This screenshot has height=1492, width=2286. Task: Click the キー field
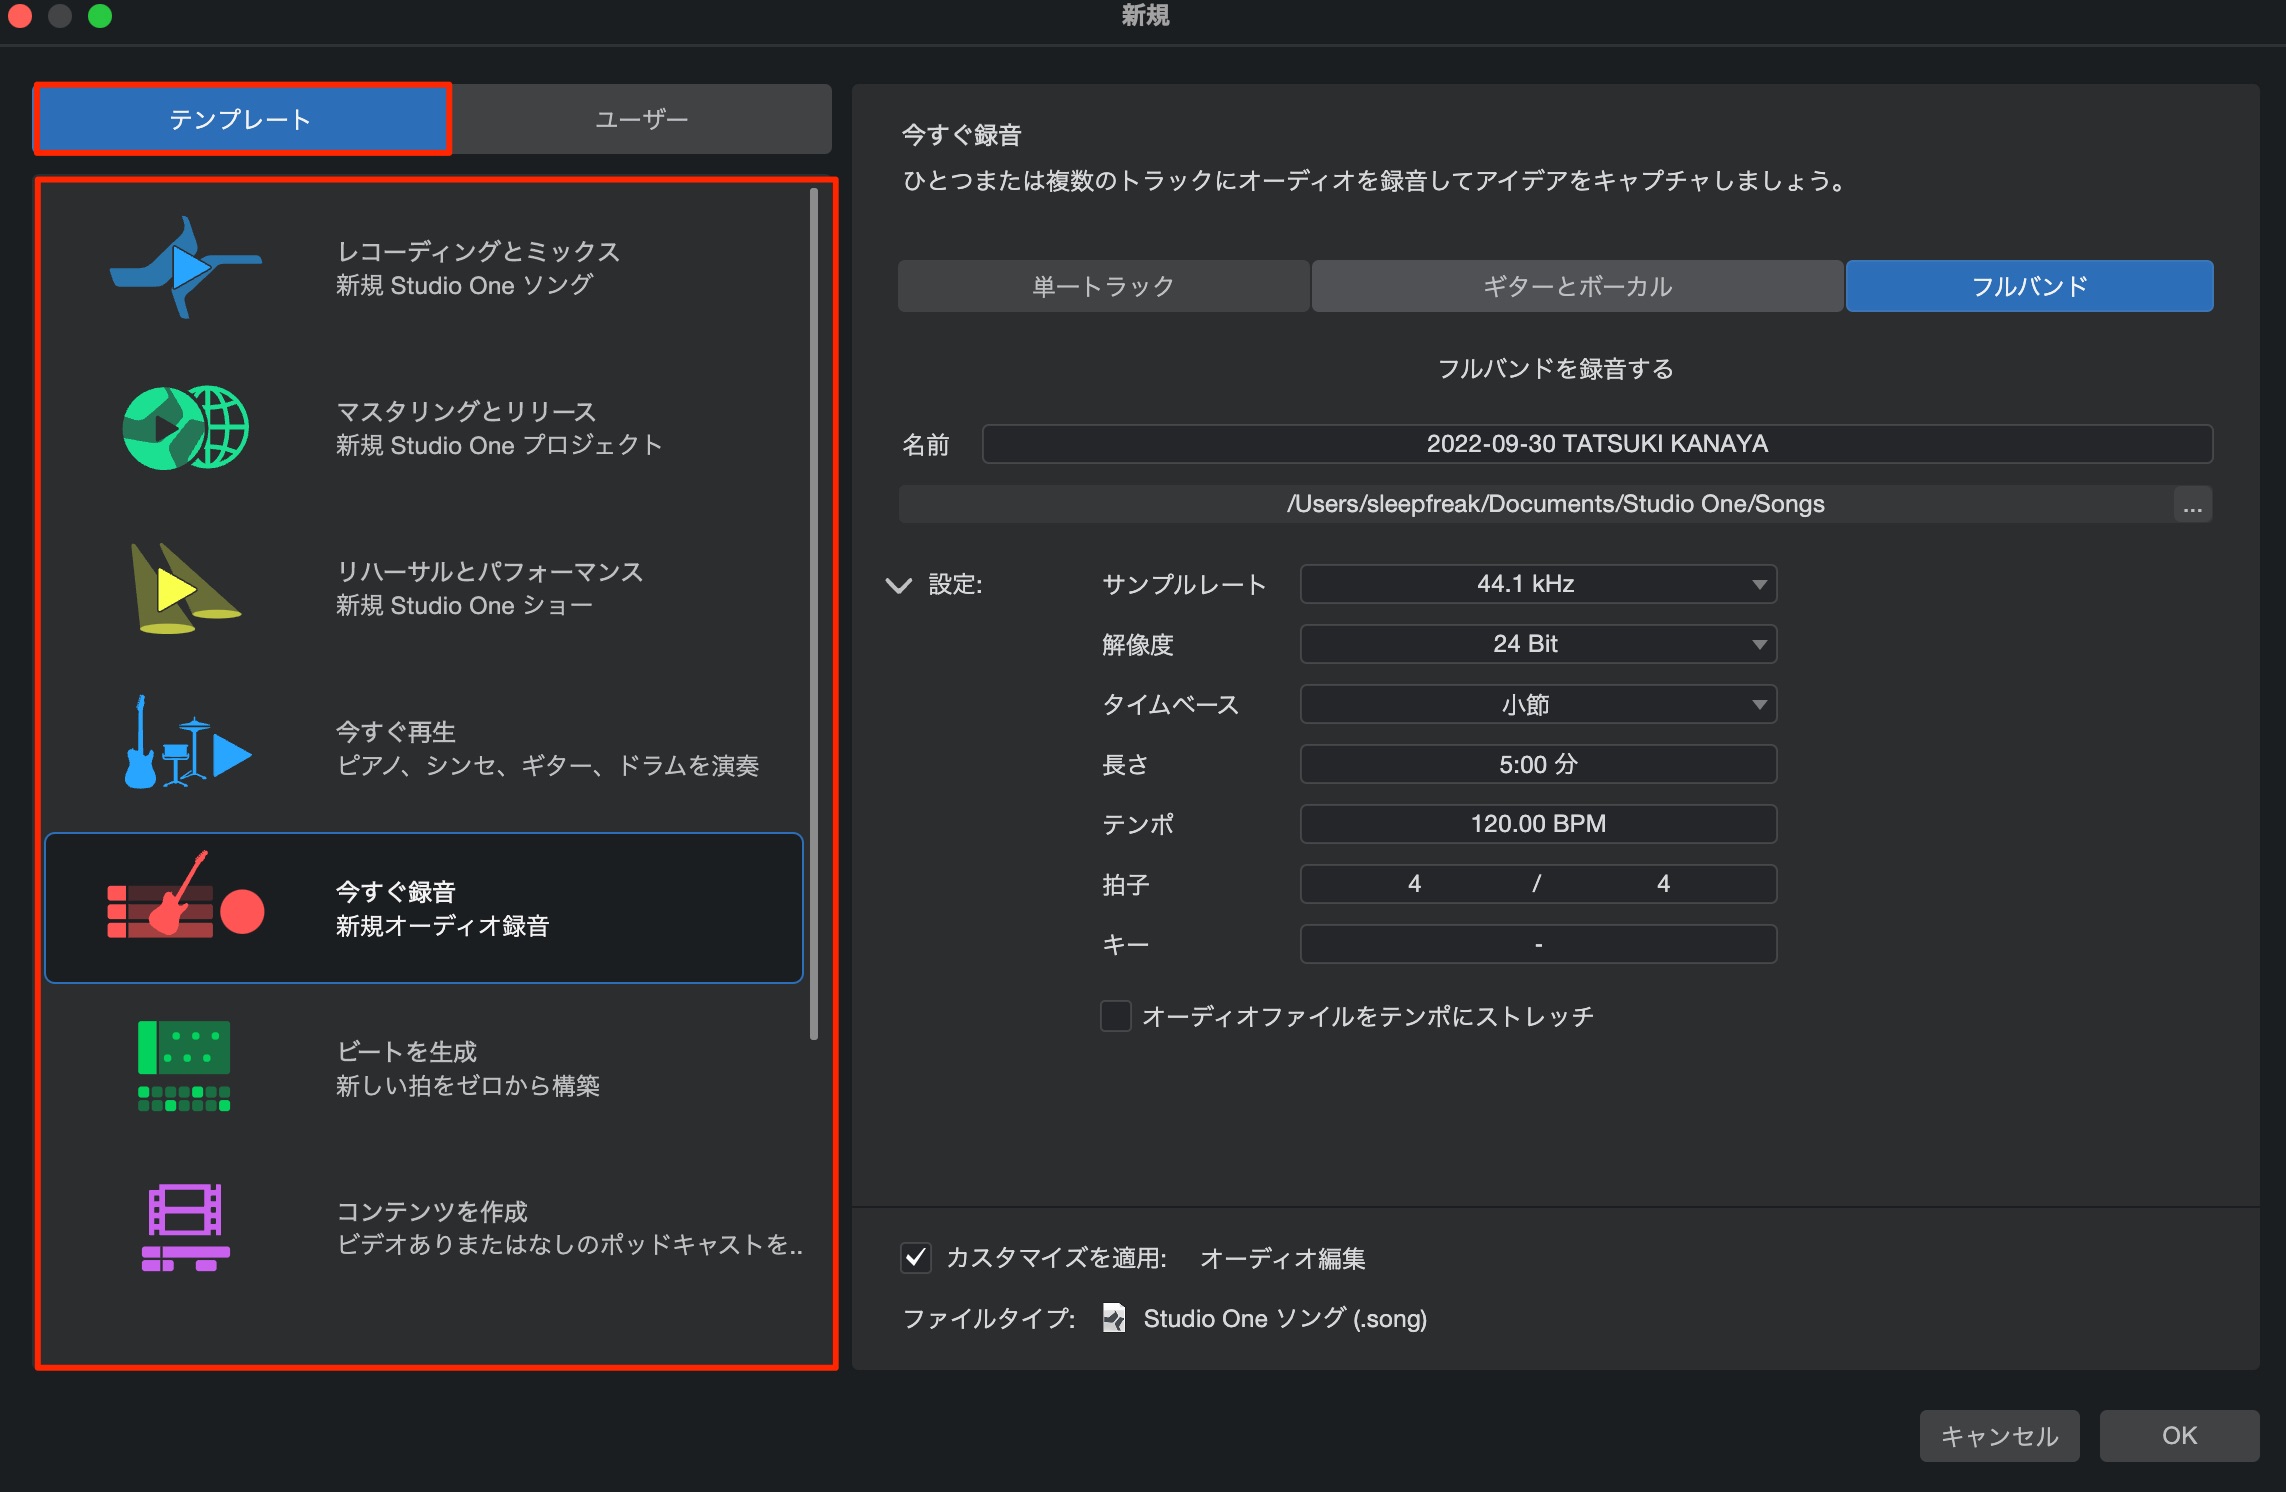(x=1538, y=944)
